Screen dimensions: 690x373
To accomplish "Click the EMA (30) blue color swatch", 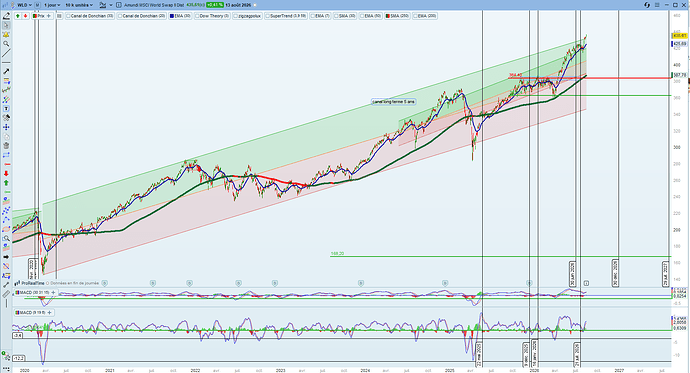I will click(172, 16).
